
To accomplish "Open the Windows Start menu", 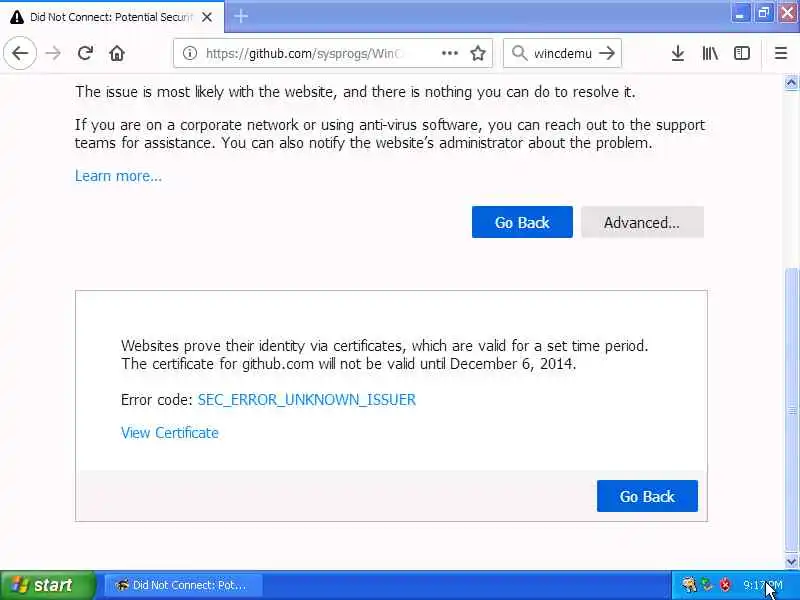I will [x=48, y=585].
